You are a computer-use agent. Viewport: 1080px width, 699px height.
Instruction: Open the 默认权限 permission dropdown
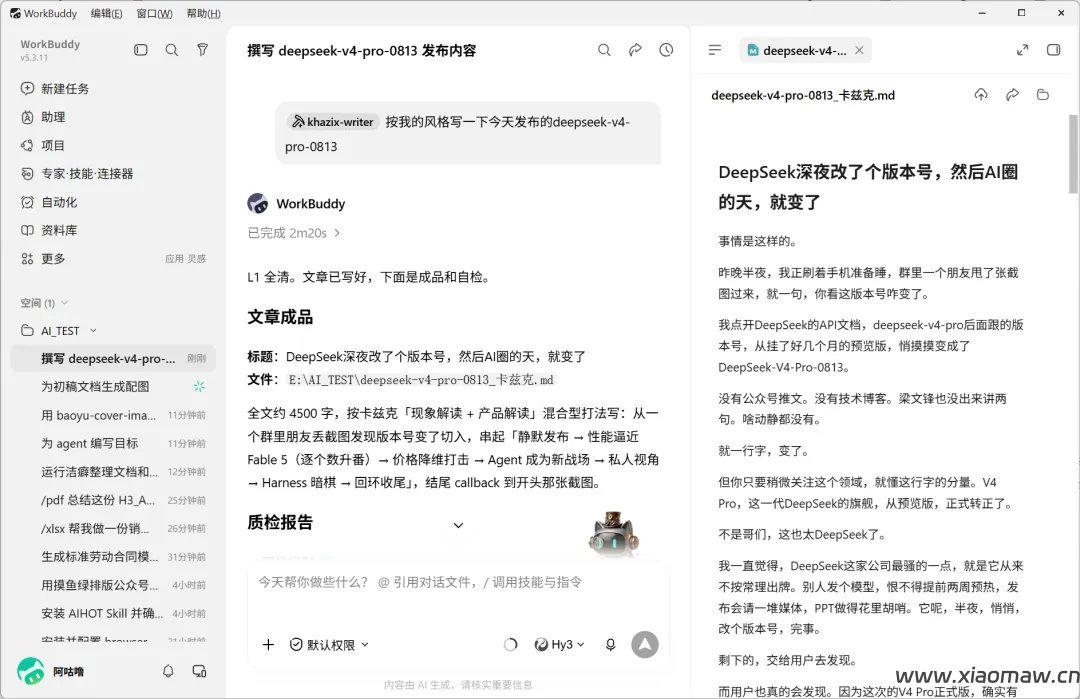329,645
